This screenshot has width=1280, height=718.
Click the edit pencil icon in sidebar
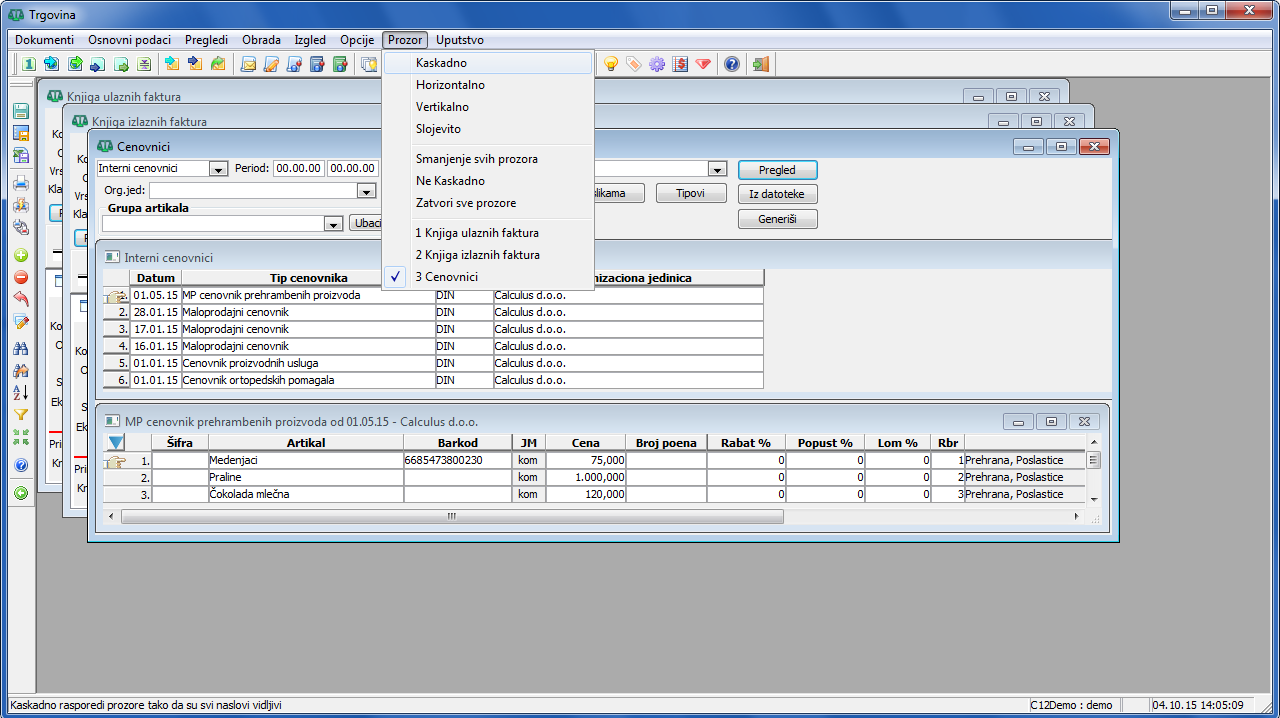click(21, 321)
